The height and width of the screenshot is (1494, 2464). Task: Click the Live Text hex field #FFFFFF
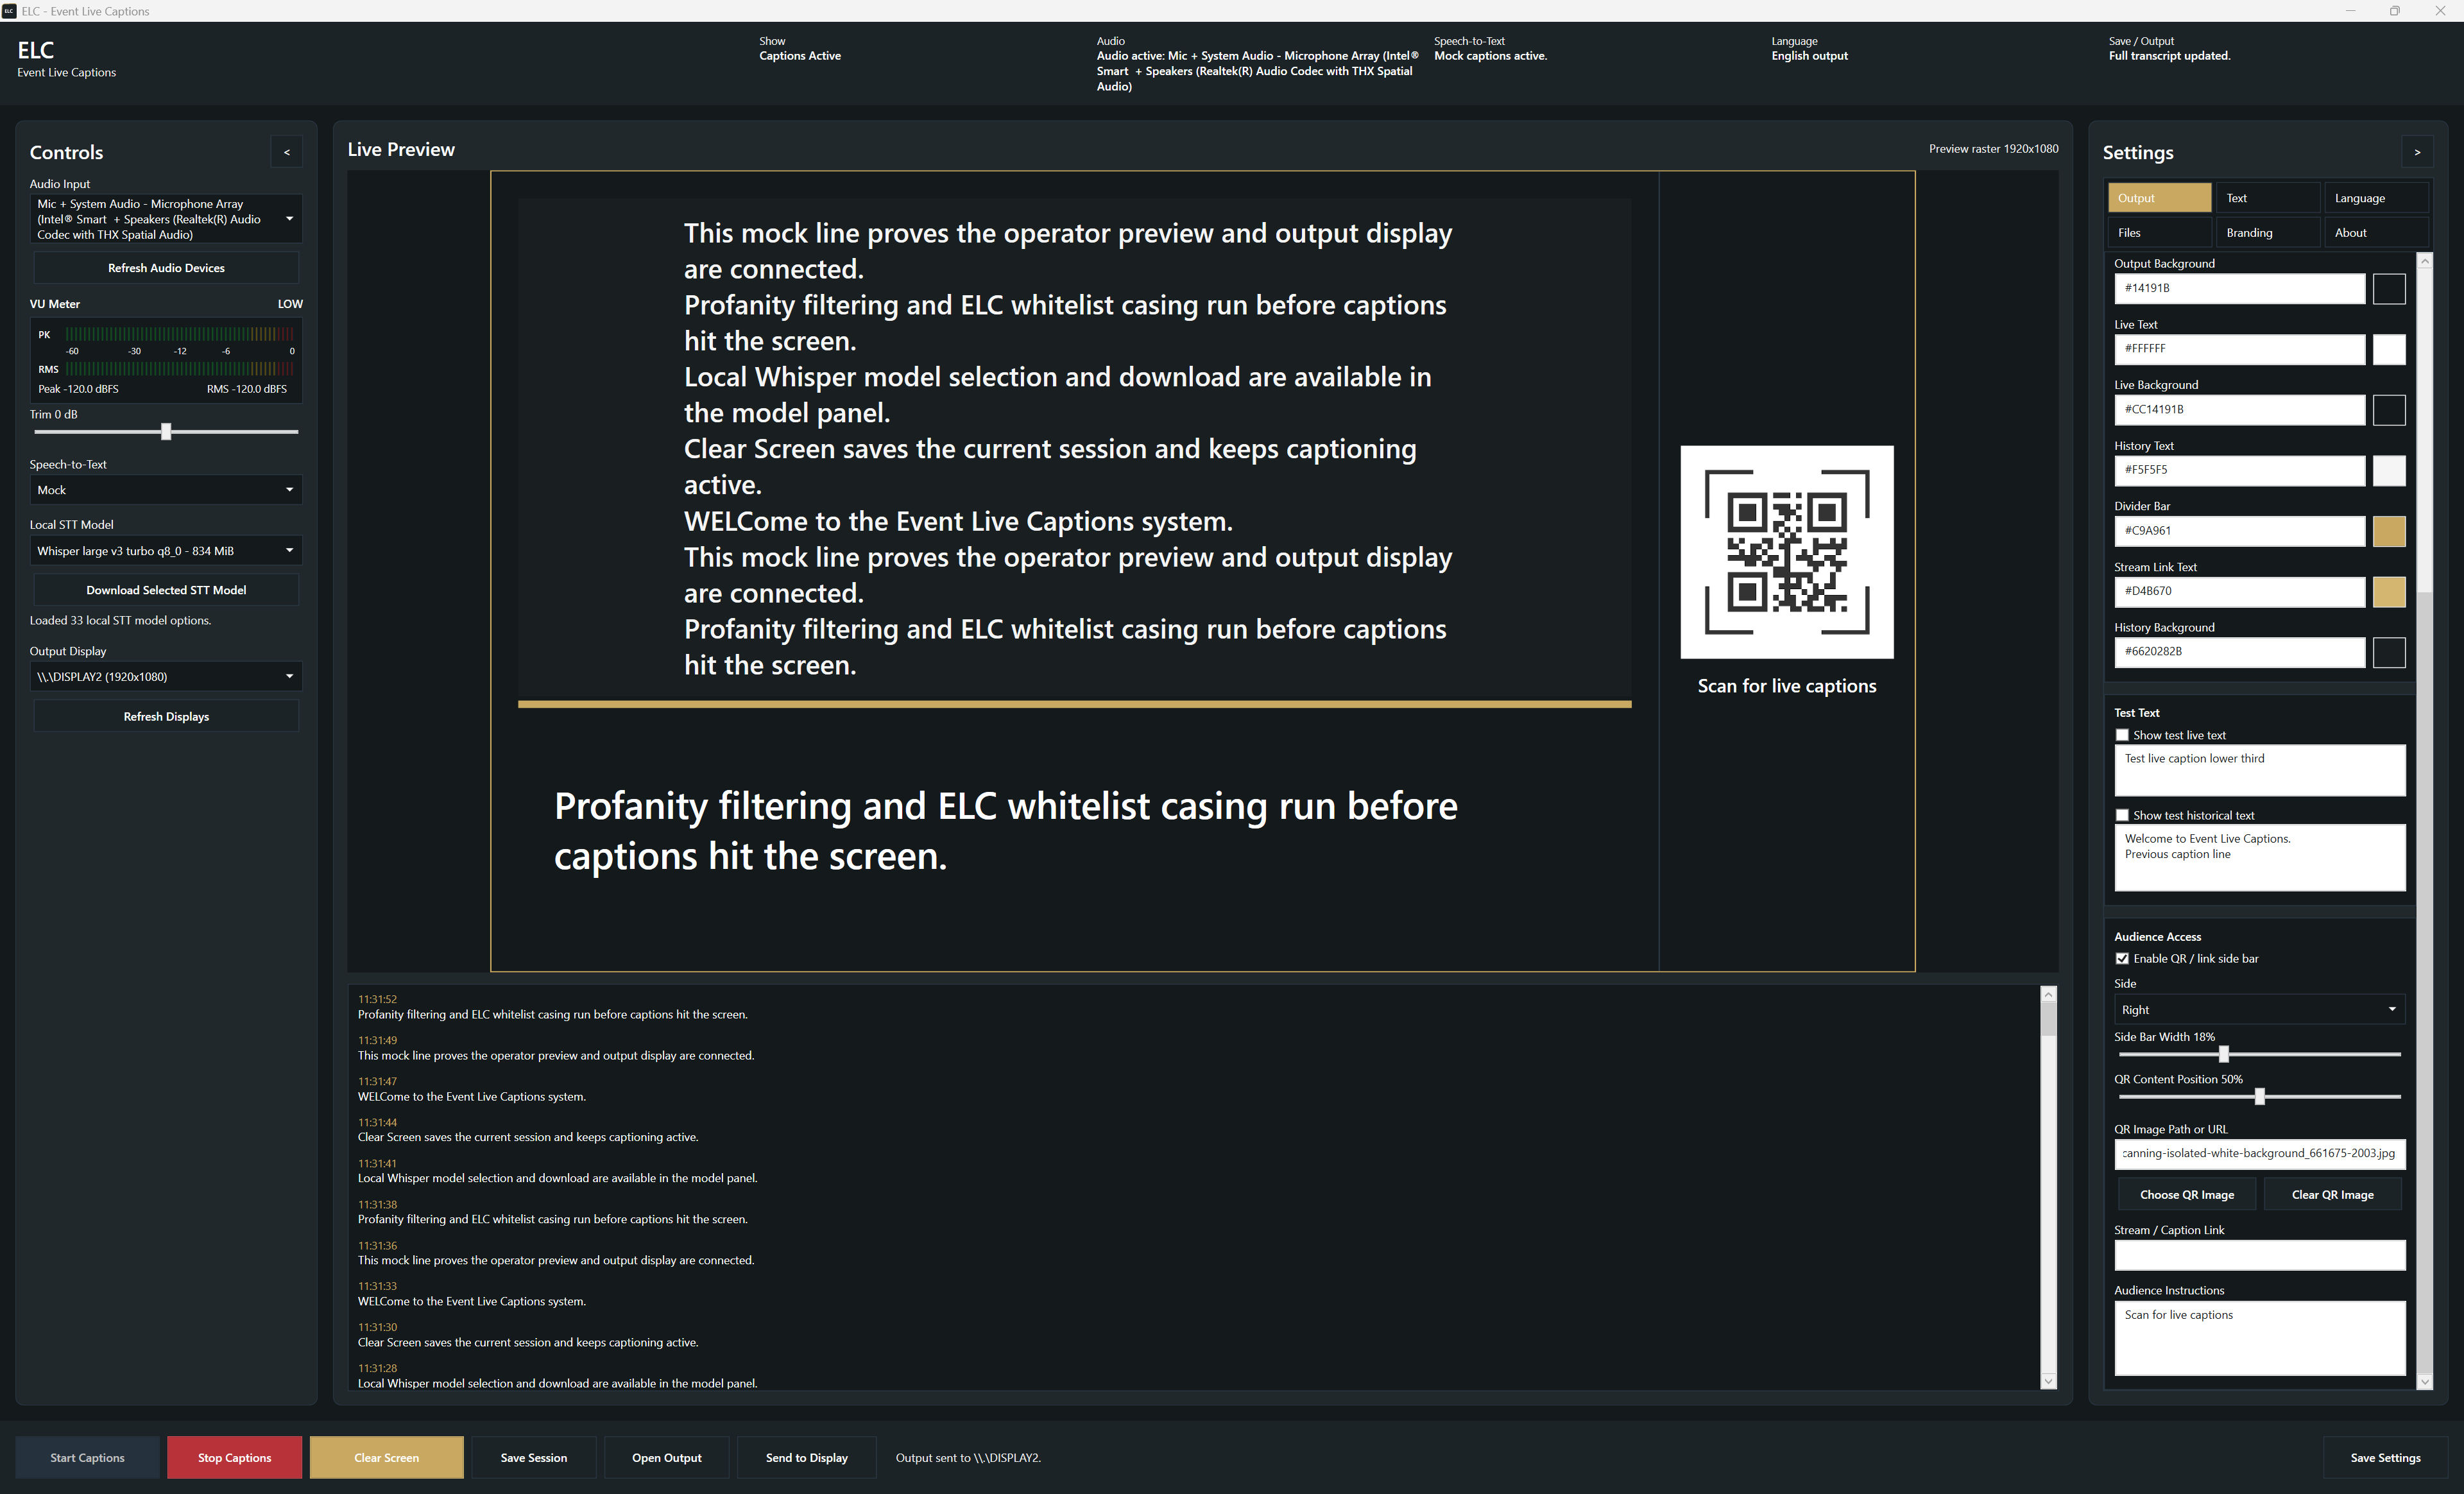click(2239, 349)
